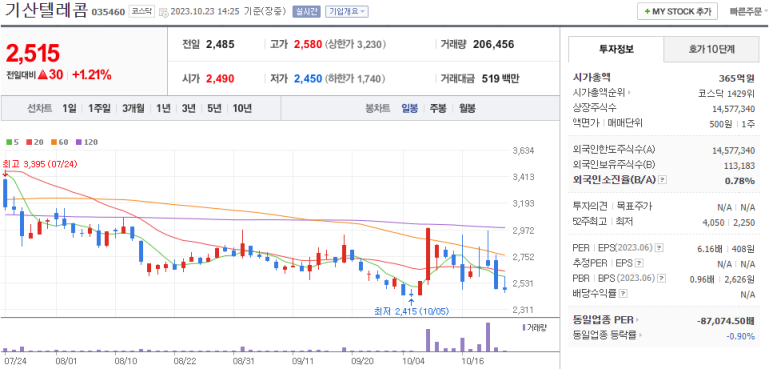This screenshot has height=369, width=773.
Task: Select the 월봉 monthly candle chart
Action: click(467, 108)
